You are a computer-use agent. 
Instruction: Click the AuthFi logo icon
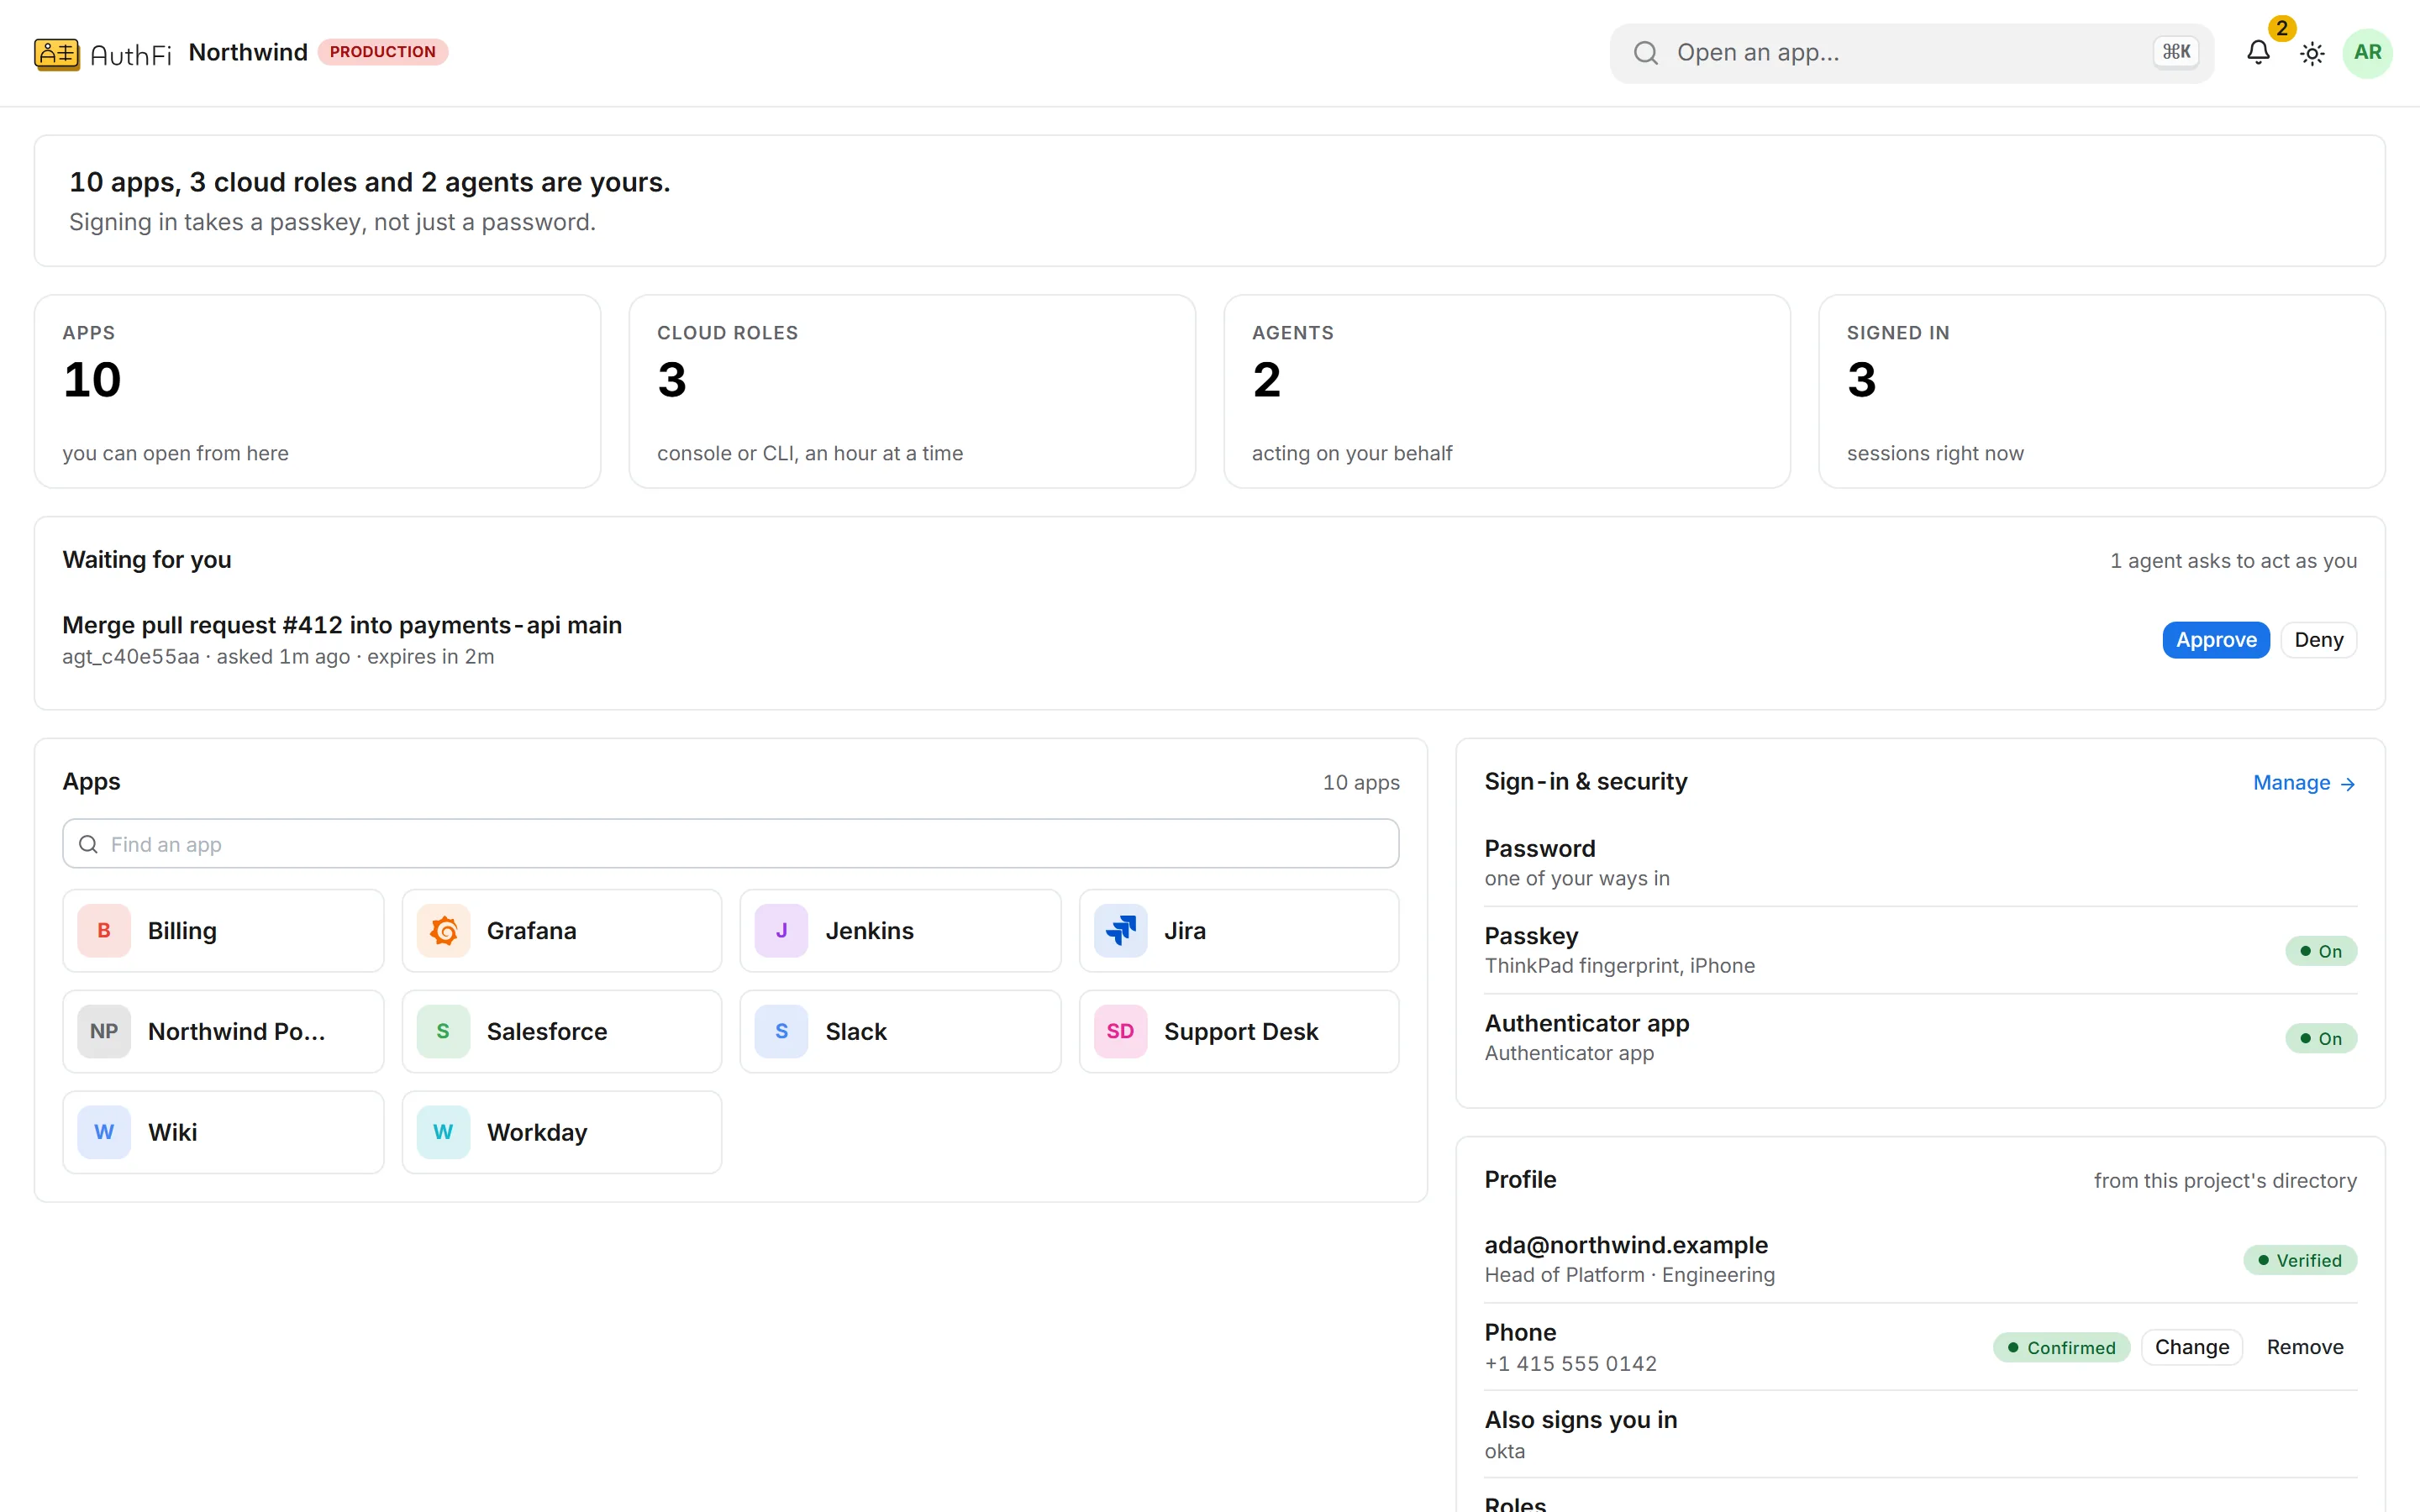coord(56,53)
